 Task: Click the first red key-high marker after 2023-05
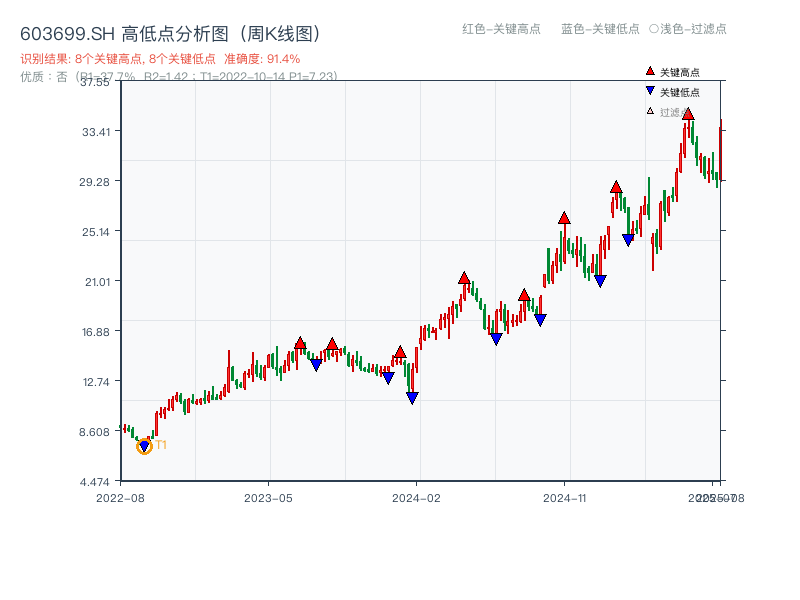(301, 343)
